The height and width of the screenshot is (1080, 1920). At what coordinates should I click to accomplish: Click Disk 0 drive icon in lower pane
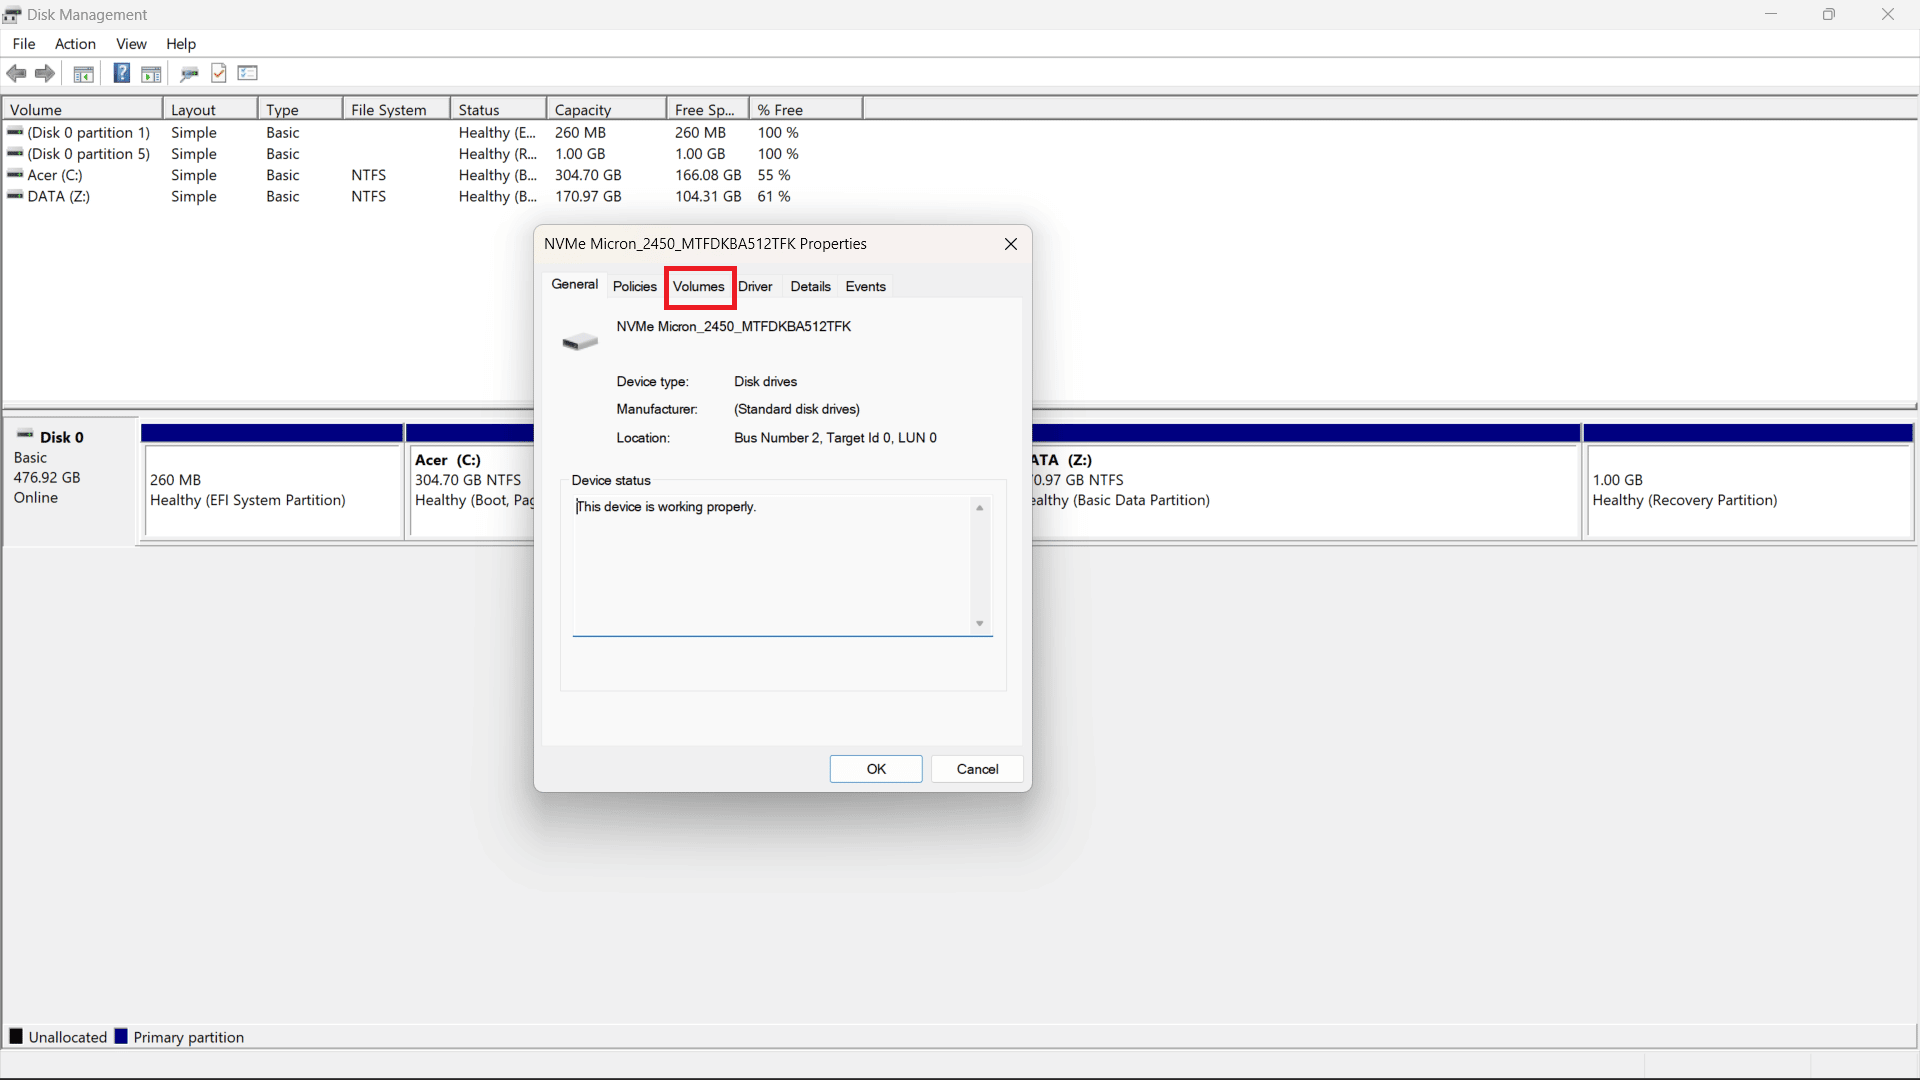25,435
